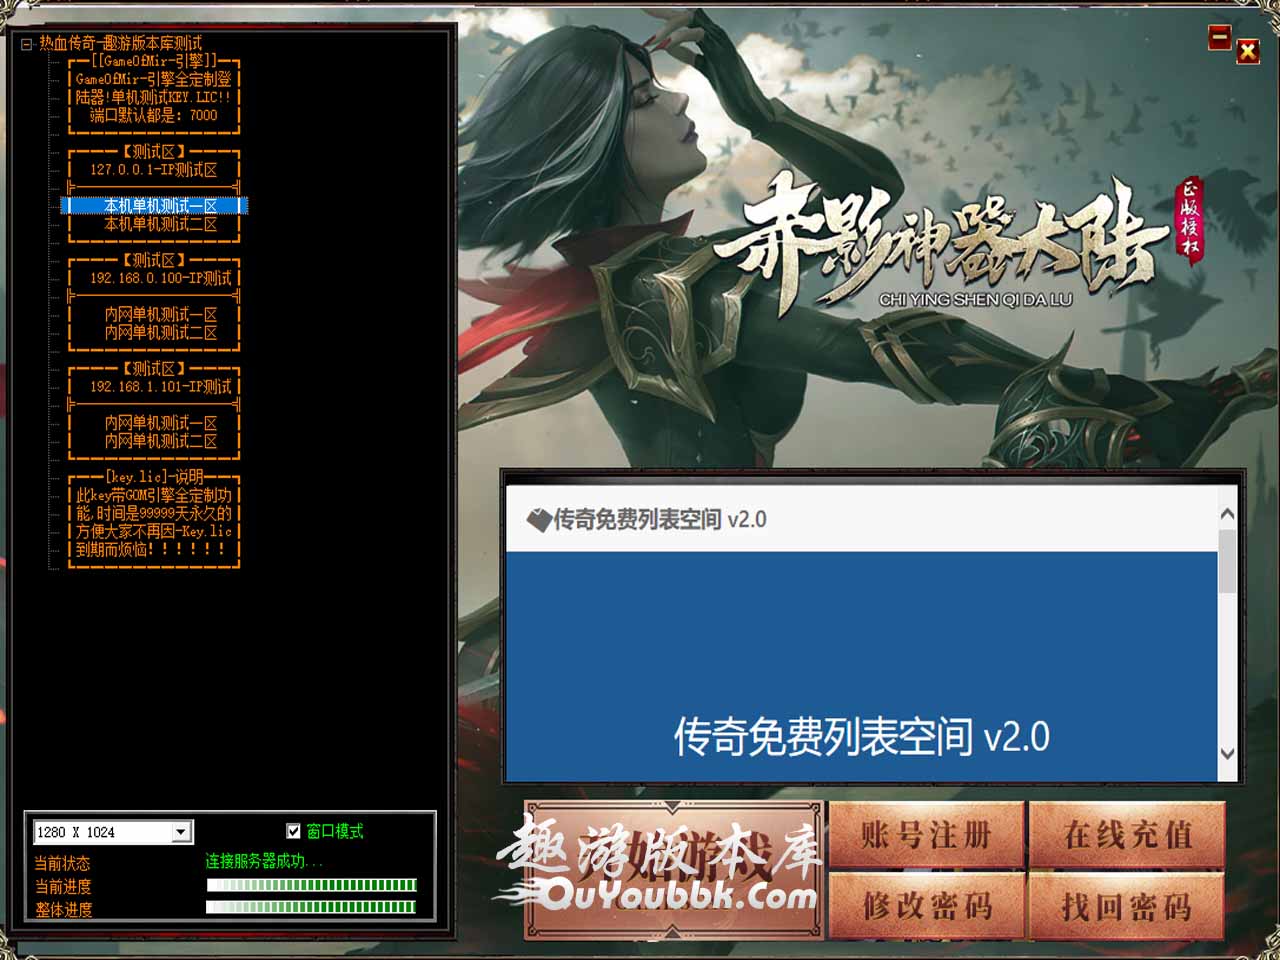Minimize the launcher with the top-right minus icon
Image resolution: width=1280 pixels, height=960 pixels.
coord(1219,37)
